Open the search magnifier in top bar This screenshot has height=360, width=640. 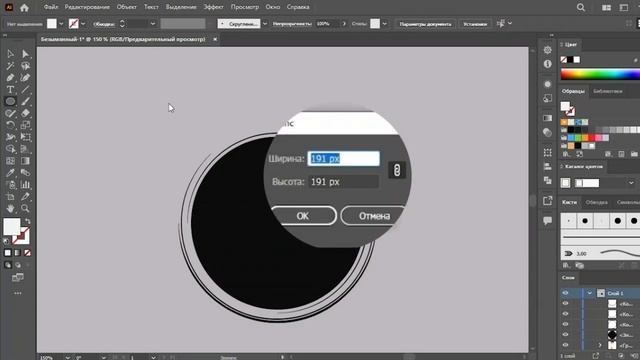click(581, 7)
